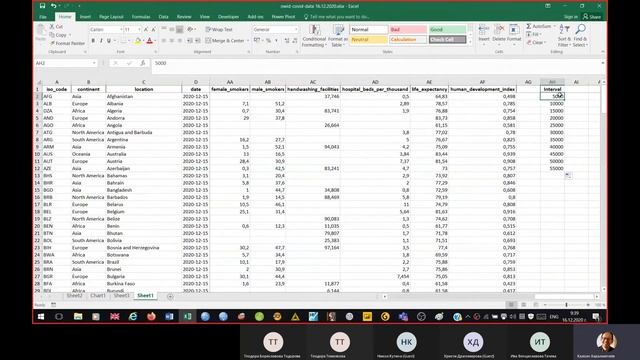Toggle Center horizontal alignment
The width and height of the screenshot is (640, 360).
[172, 40]
